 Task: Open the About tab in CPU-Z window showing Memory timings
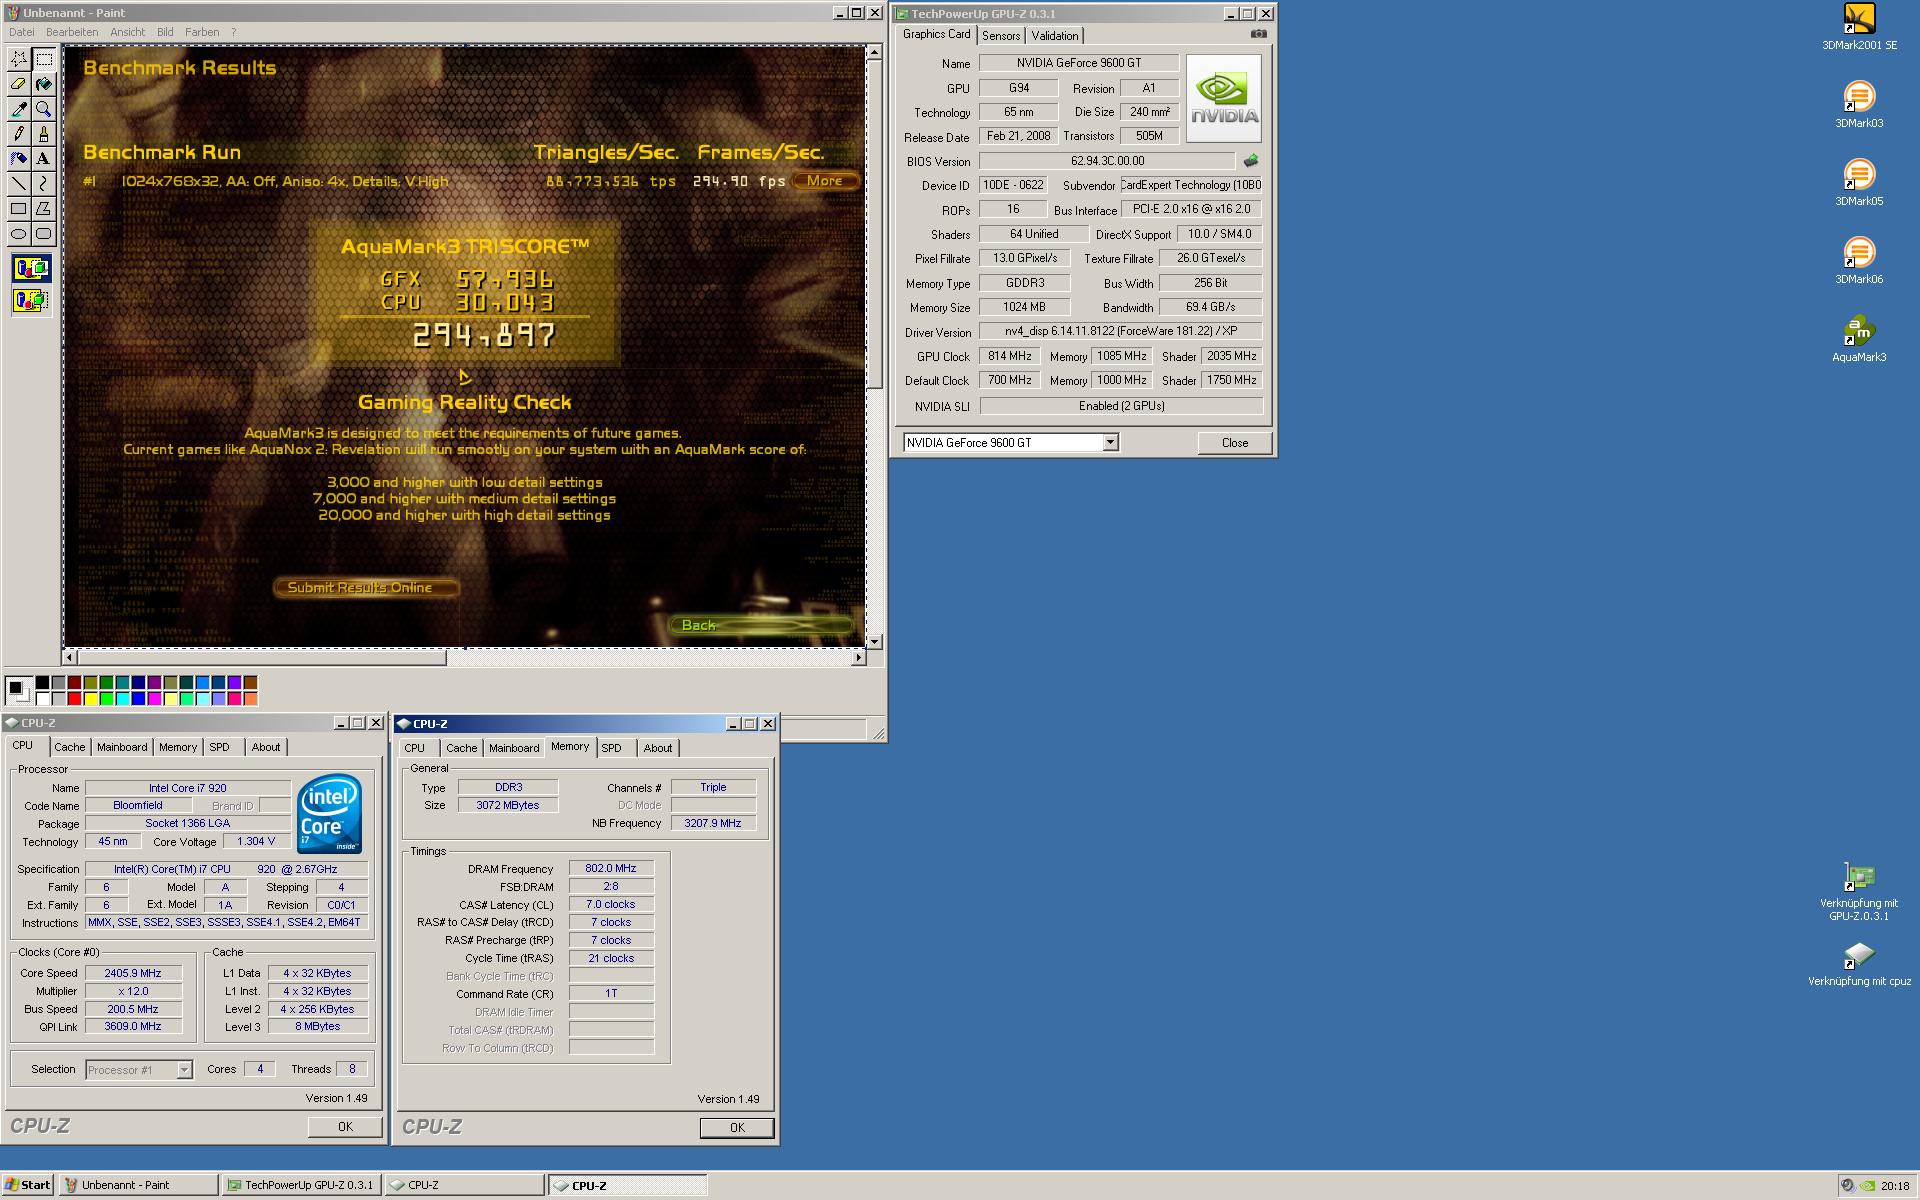[658, 748]
